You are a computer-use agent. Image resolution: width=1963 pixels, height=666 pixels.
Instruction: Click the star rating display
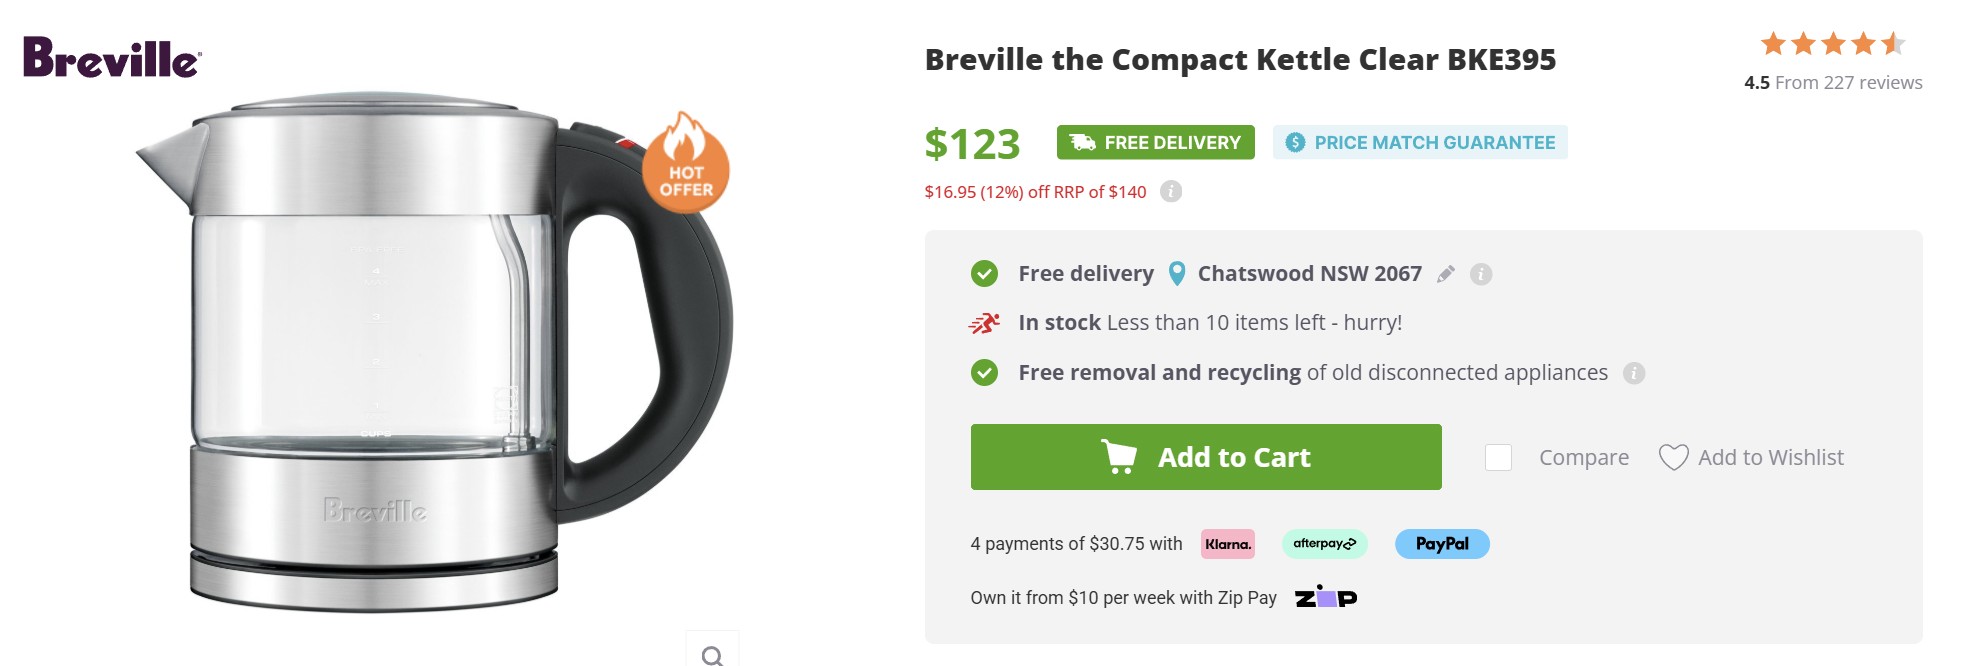[1833, 44]
